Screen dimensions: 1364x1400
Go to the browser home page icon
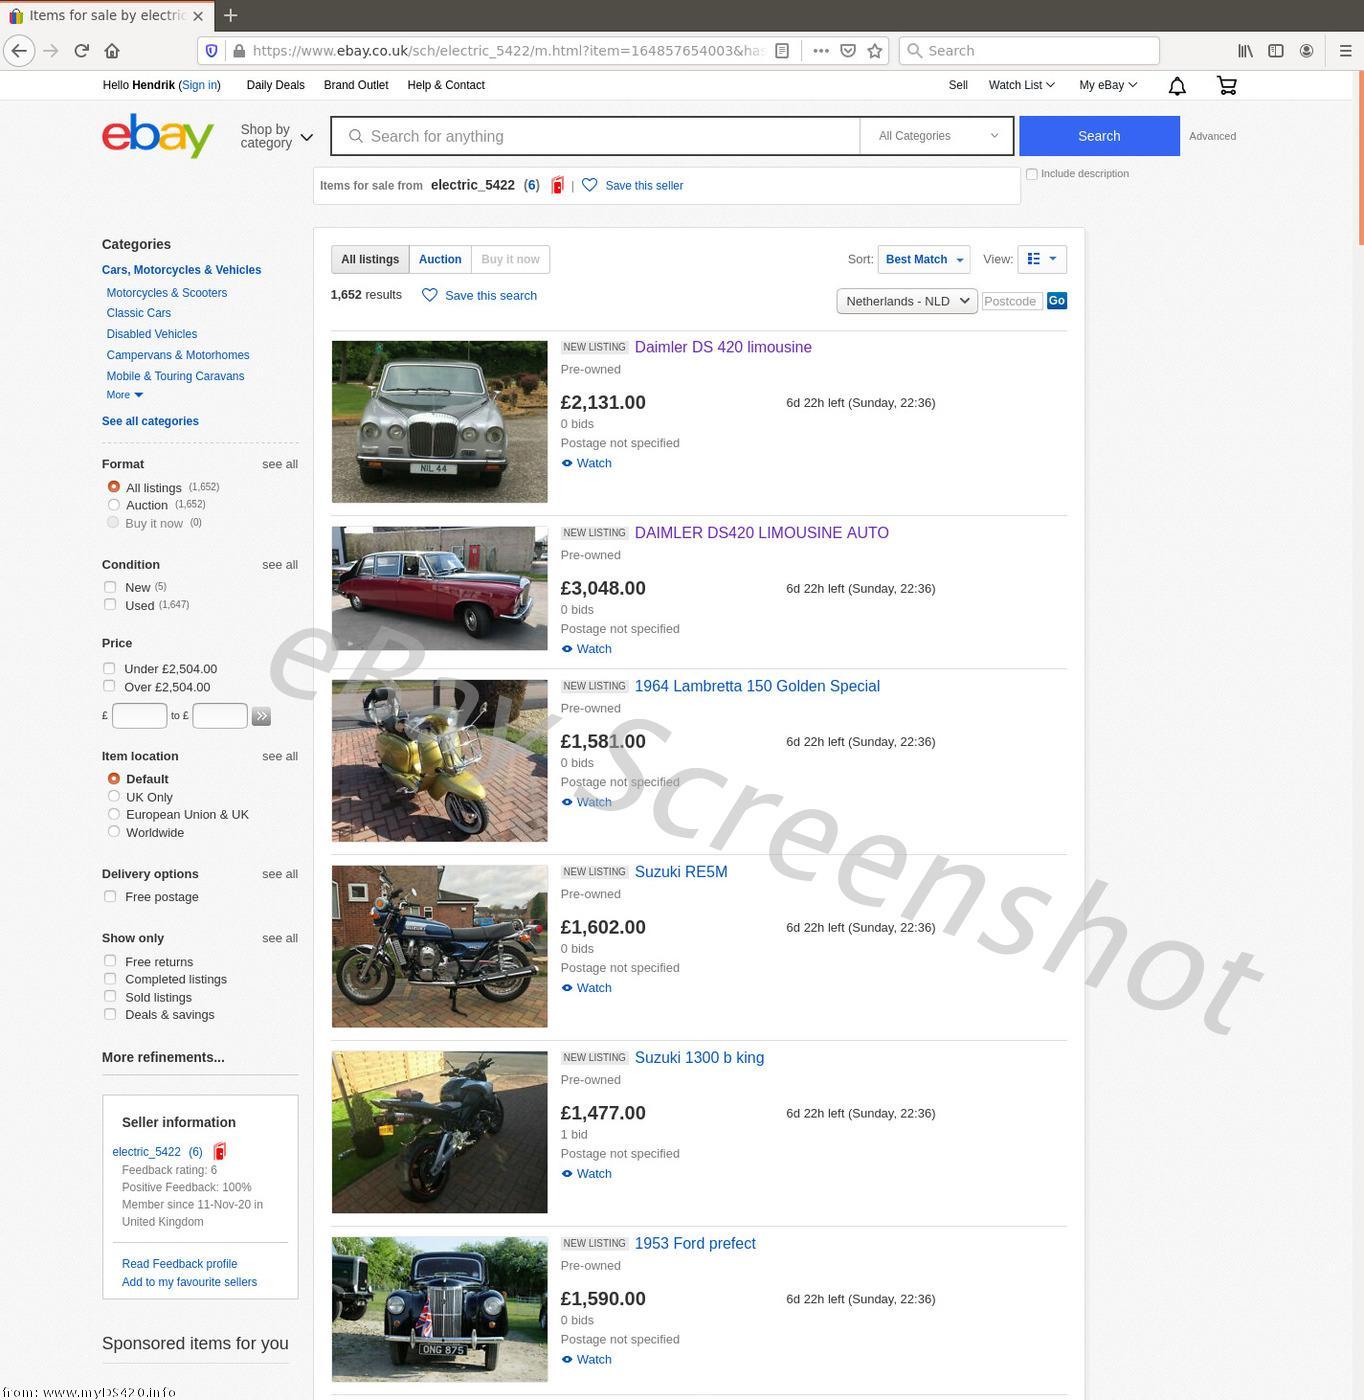112,51
